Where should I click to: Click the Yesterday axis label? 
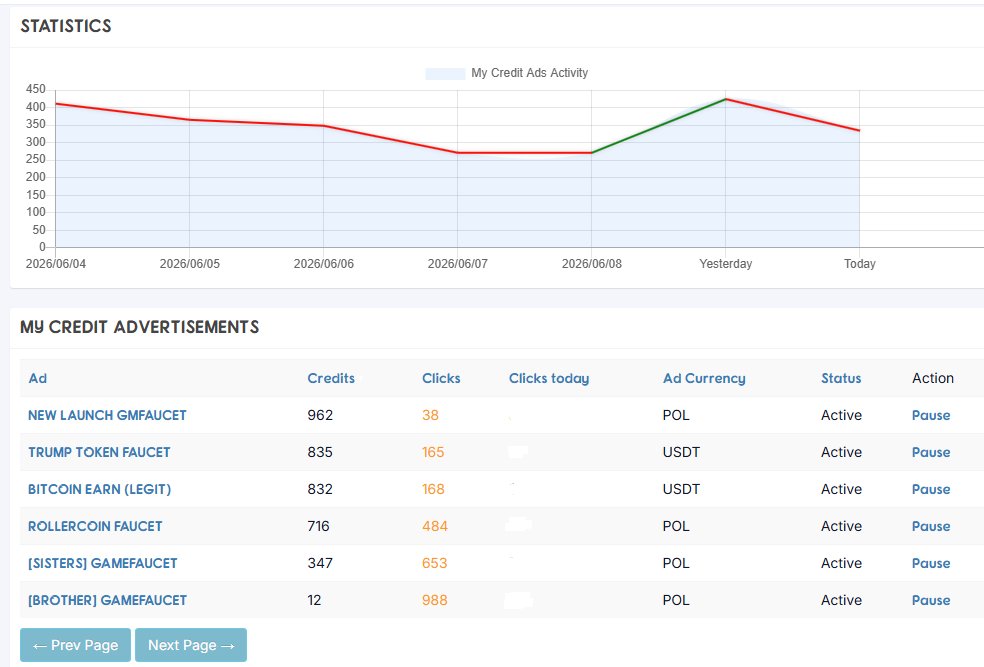point(725,264)
